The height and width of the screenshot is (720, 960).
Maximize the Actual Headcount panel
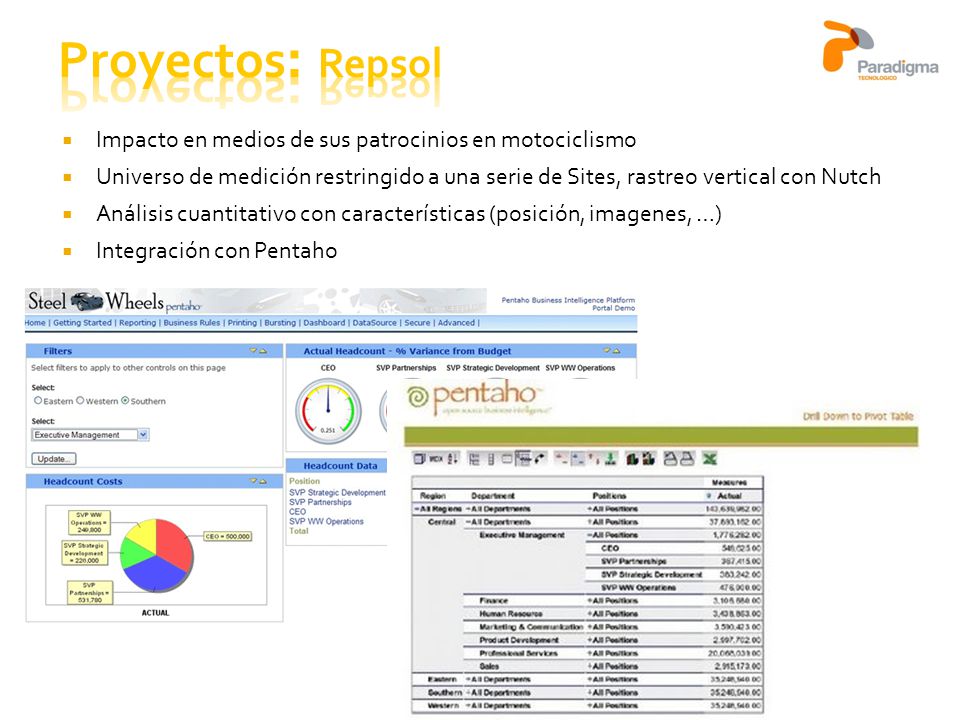click(x=616, y=351)
